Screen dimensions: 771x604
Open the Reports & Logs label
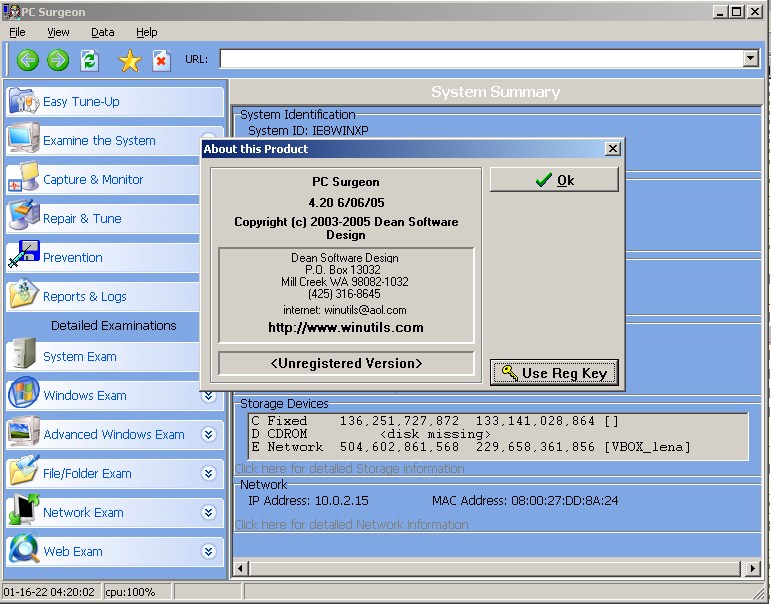[x=85, y=297]
